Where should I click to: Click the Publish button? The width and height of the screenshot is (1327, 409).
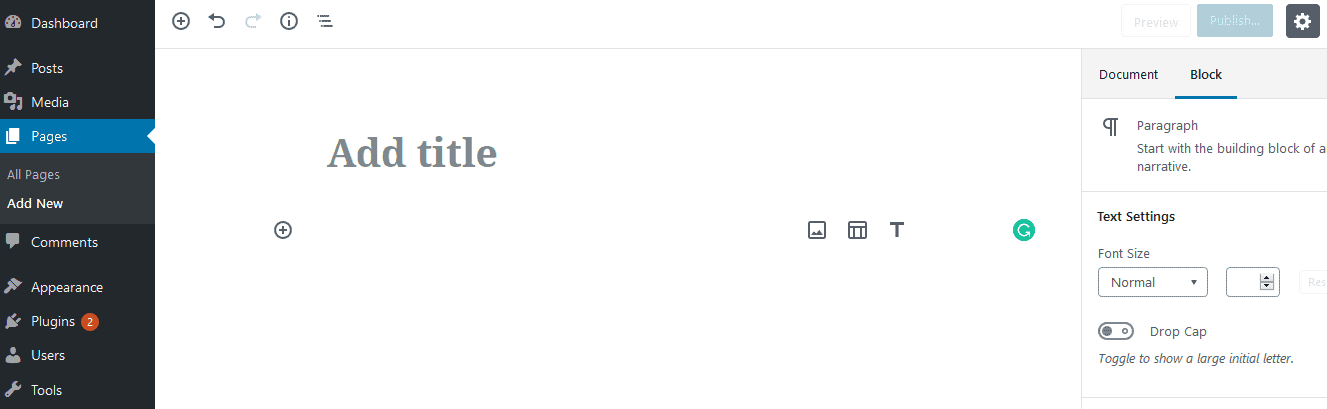[1235, 21]
